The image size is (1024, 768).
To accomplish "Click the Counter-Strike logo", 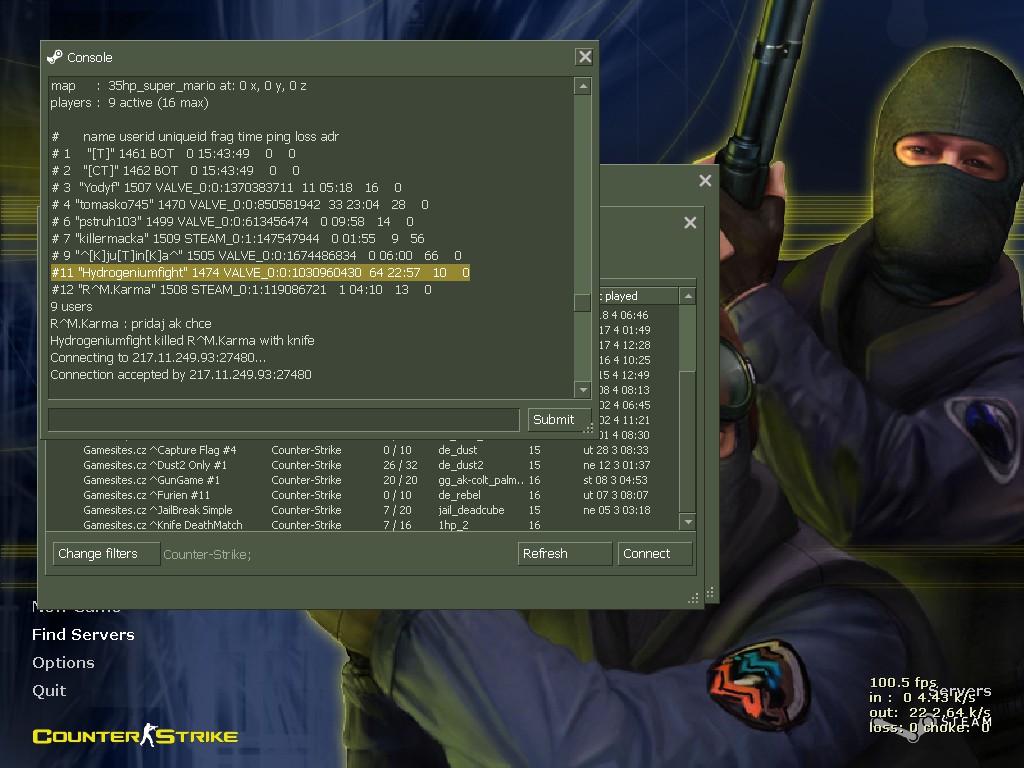I will pyautogui.click(x=135, y=736).
